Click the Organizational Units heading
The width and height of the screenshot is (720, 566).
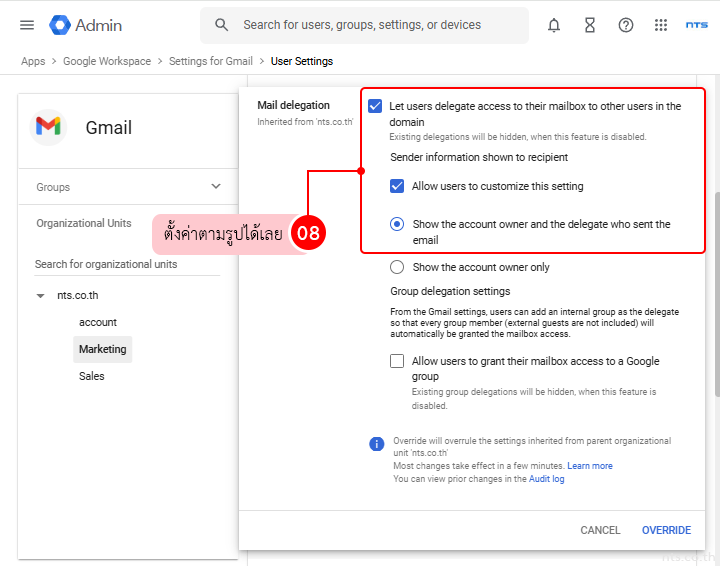coord(84,223)
